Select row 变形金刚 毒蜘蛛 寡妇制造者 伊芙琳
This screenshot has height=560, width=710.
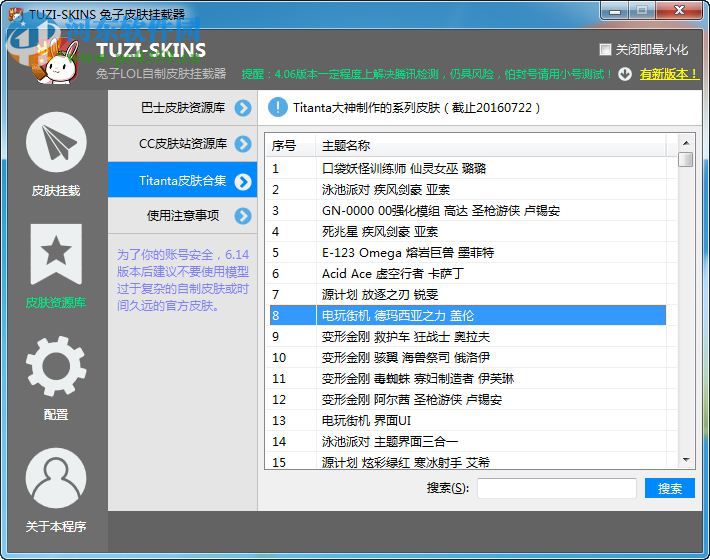tap(466, 378)
